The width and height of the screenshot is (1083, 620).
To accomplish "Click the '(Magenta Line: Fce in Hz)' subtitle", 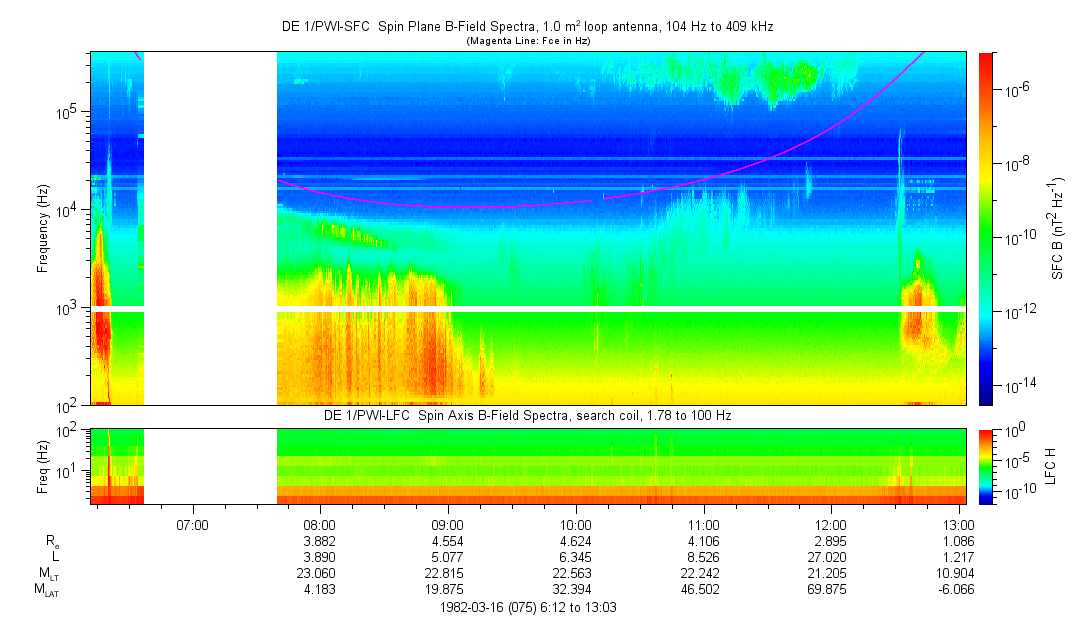I will click(528, 41).
